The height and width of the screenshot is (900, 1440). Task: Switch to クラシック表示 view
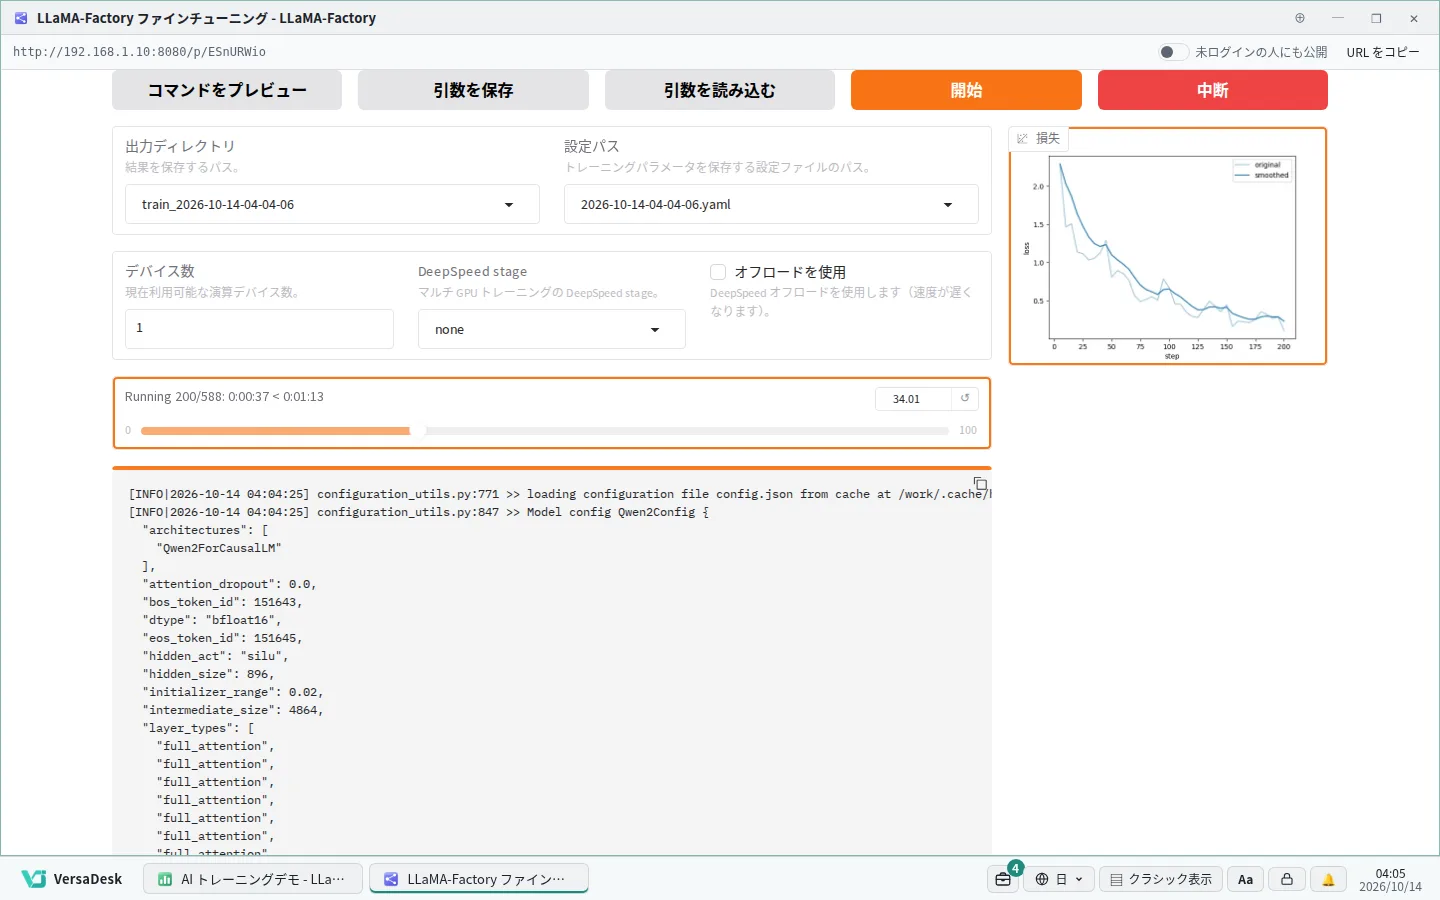1161,879
